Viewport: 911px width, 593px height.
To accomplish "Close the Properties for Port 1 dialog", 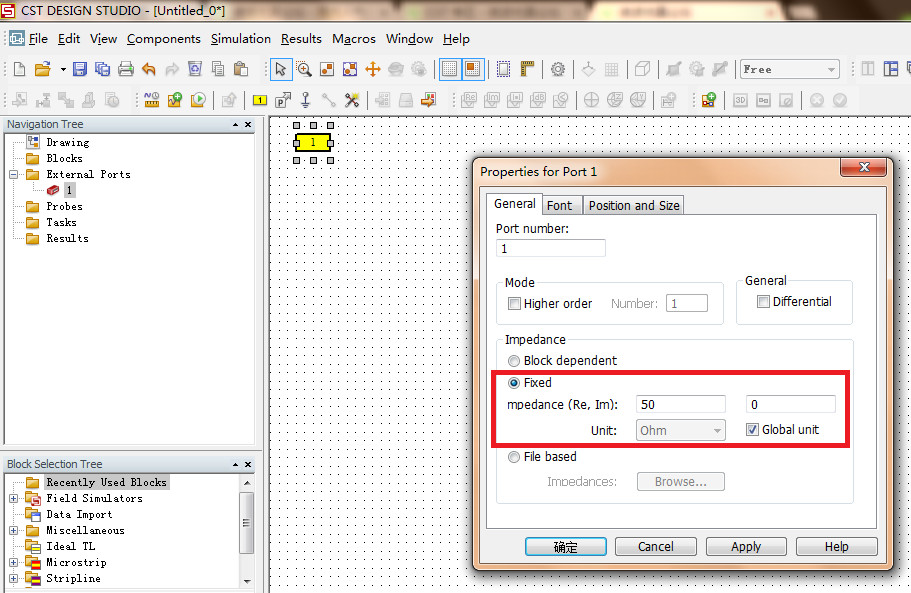I will 863,167.
